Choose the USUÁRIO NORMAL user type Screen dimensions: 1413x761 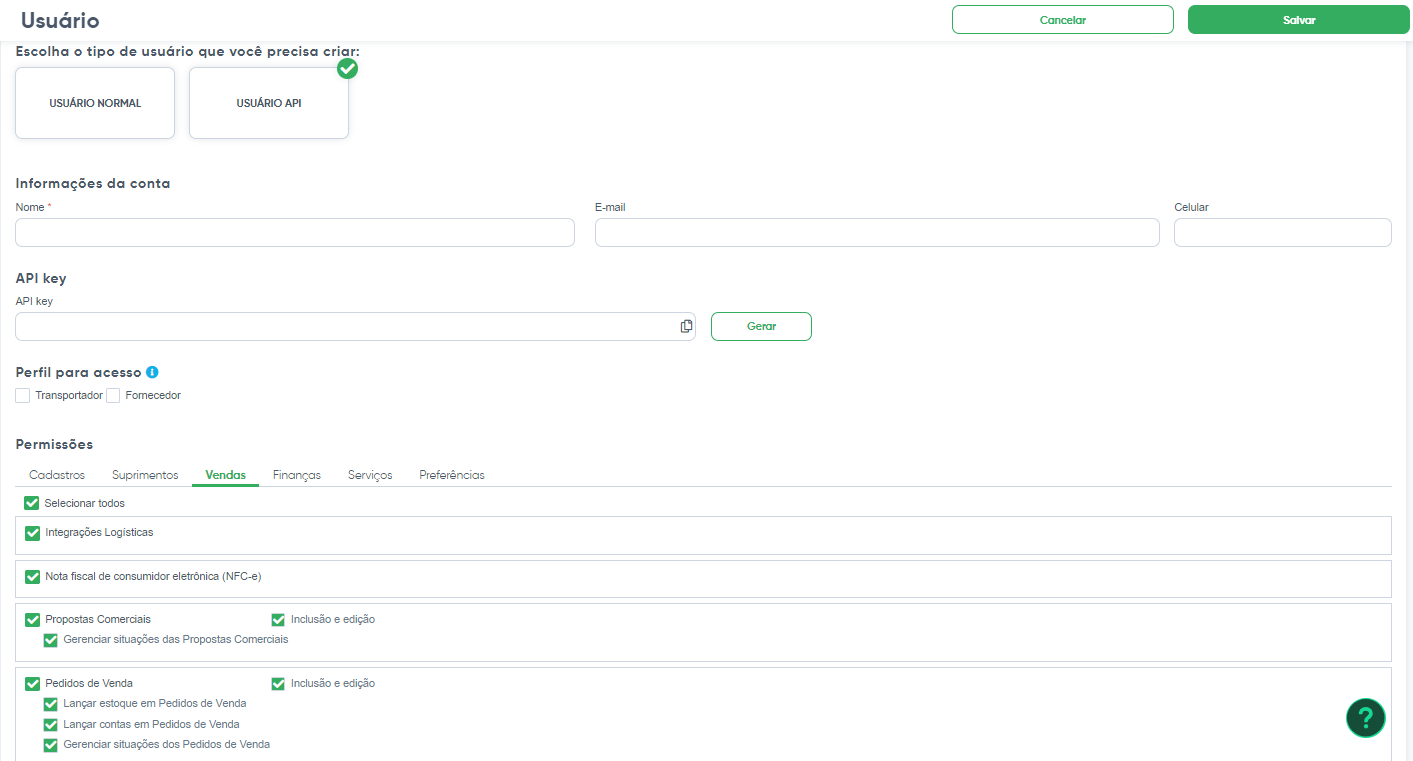95,103
